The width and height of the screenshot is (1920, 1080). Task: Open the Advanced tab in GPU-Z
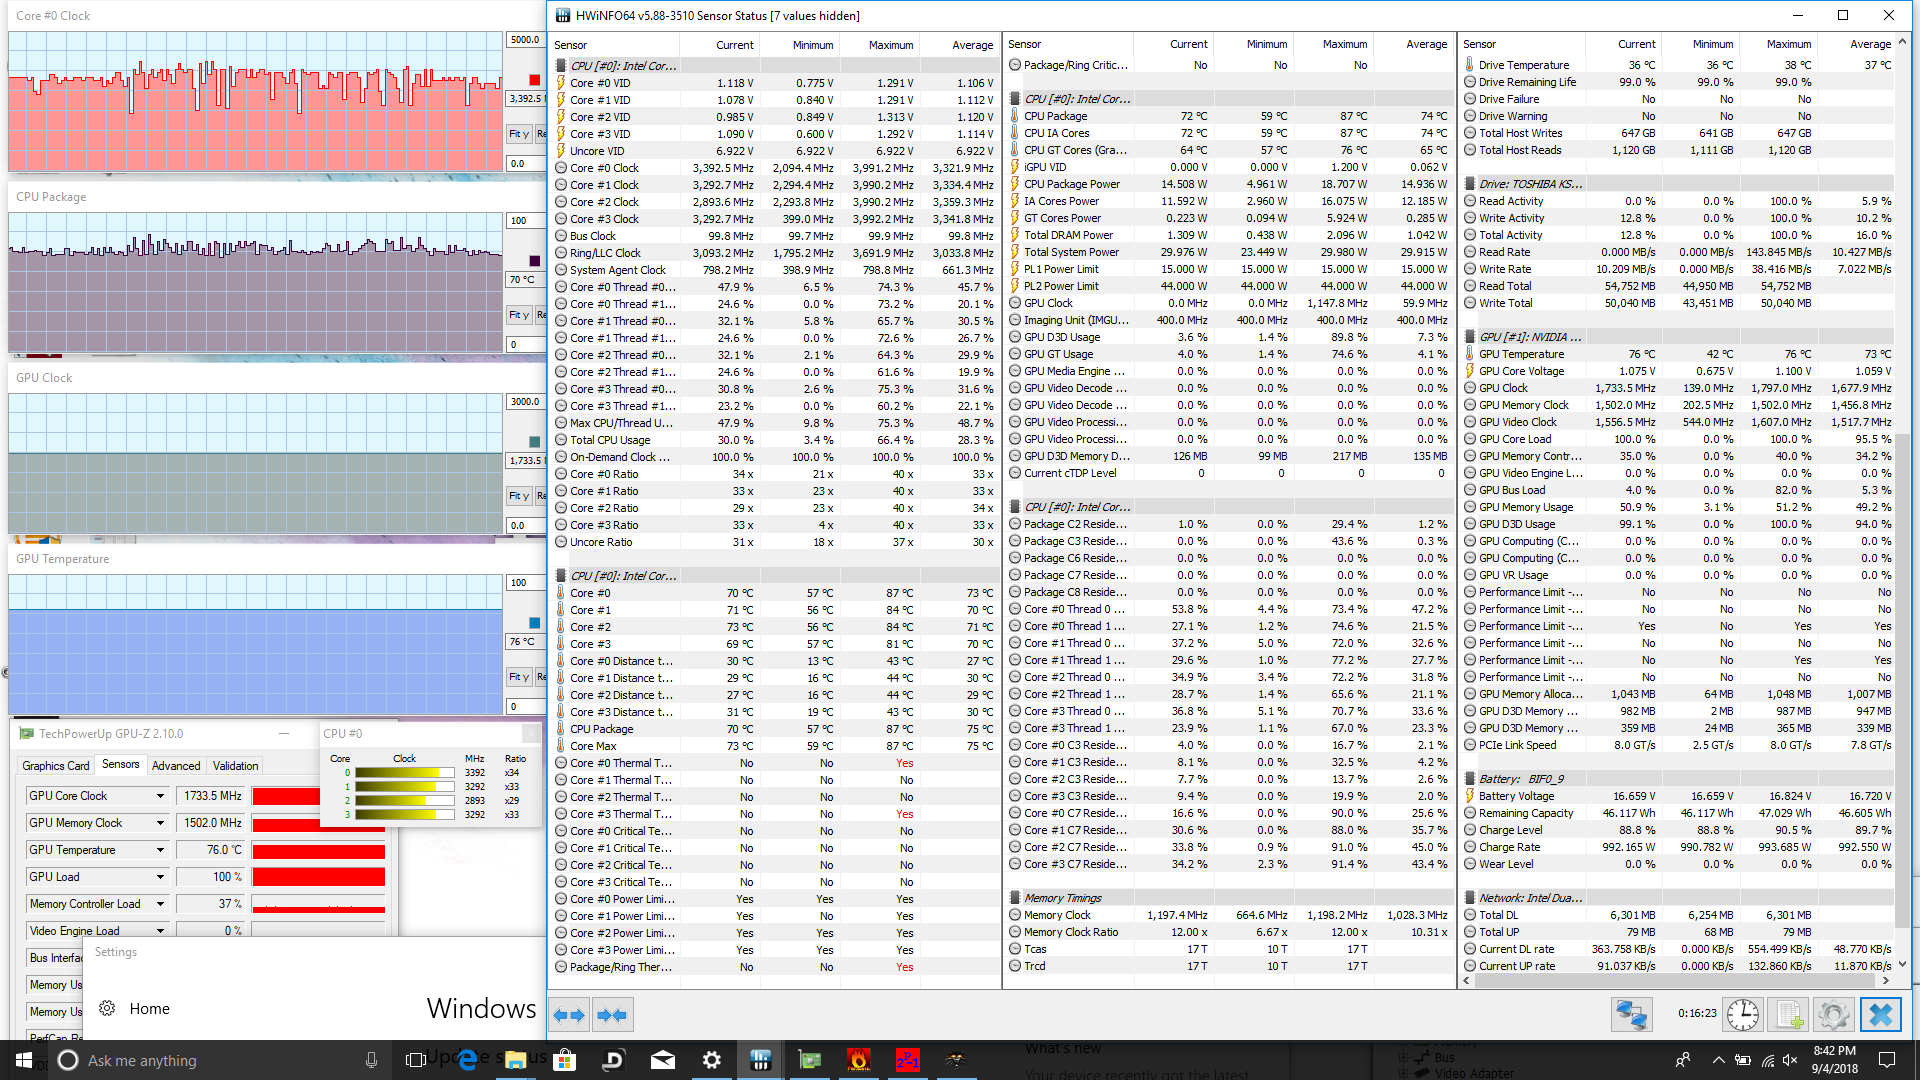(176, 766)
